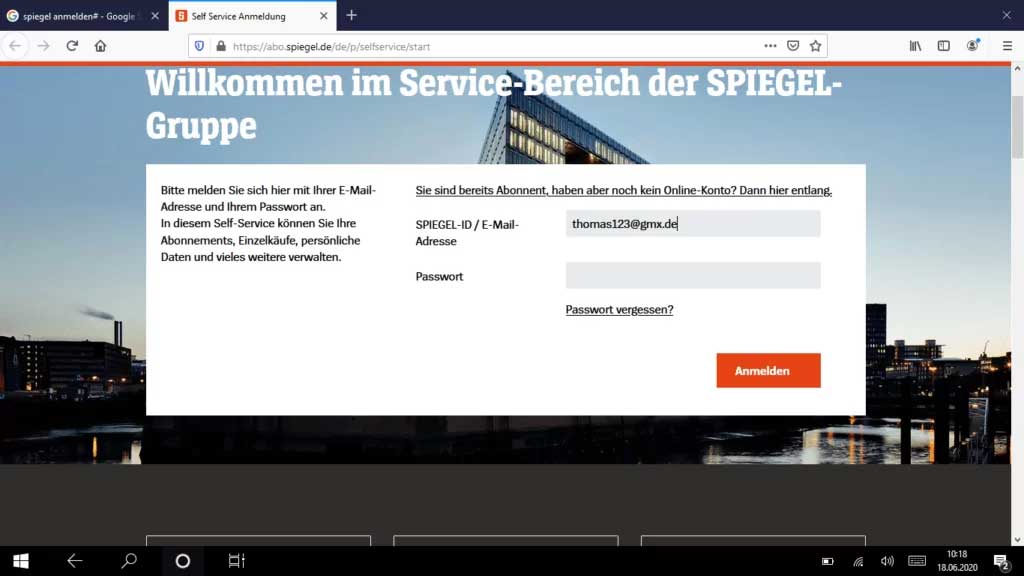The width and height of the screenshot is (1024, 576).
Task: Open the page actions three-dot menu
Action: [x=770, y=46]
